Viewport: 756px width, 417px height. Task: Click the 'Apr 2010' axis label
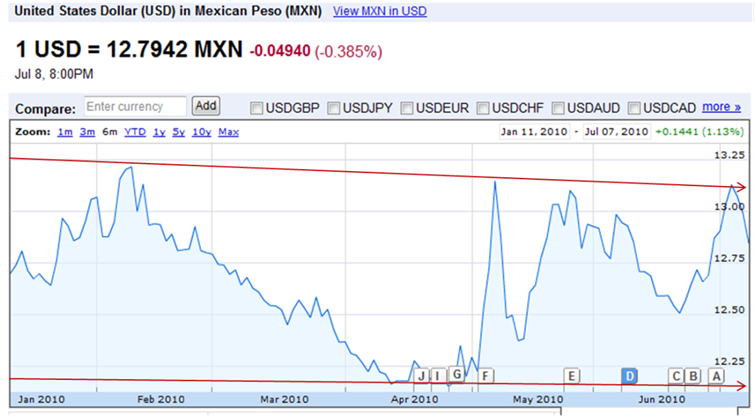[415, 399]
